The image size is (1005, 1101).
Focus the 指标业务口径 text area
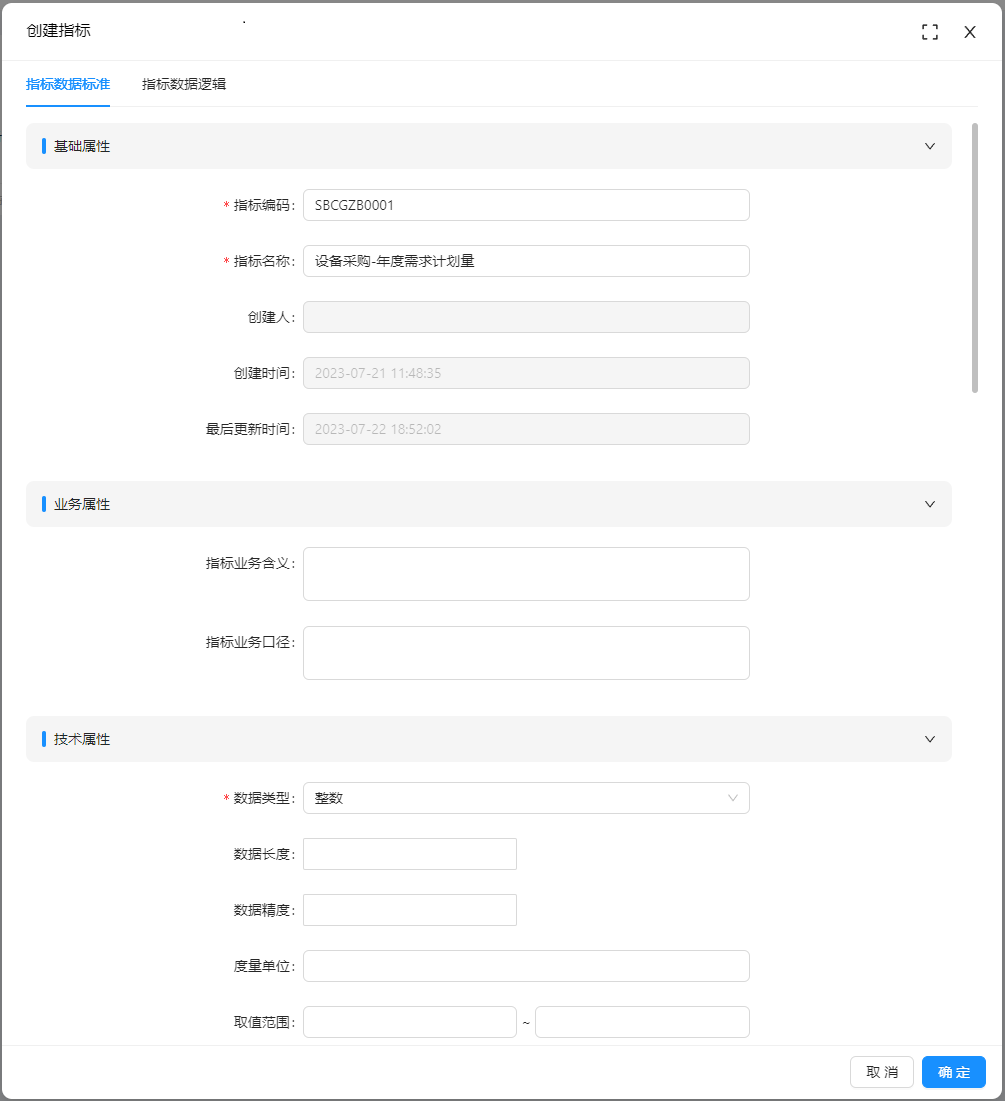[x=526, y=653]
